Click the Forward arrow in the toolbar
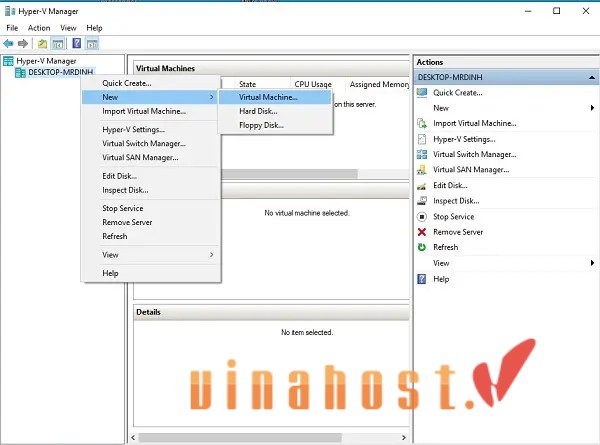 tap(24, 44)
